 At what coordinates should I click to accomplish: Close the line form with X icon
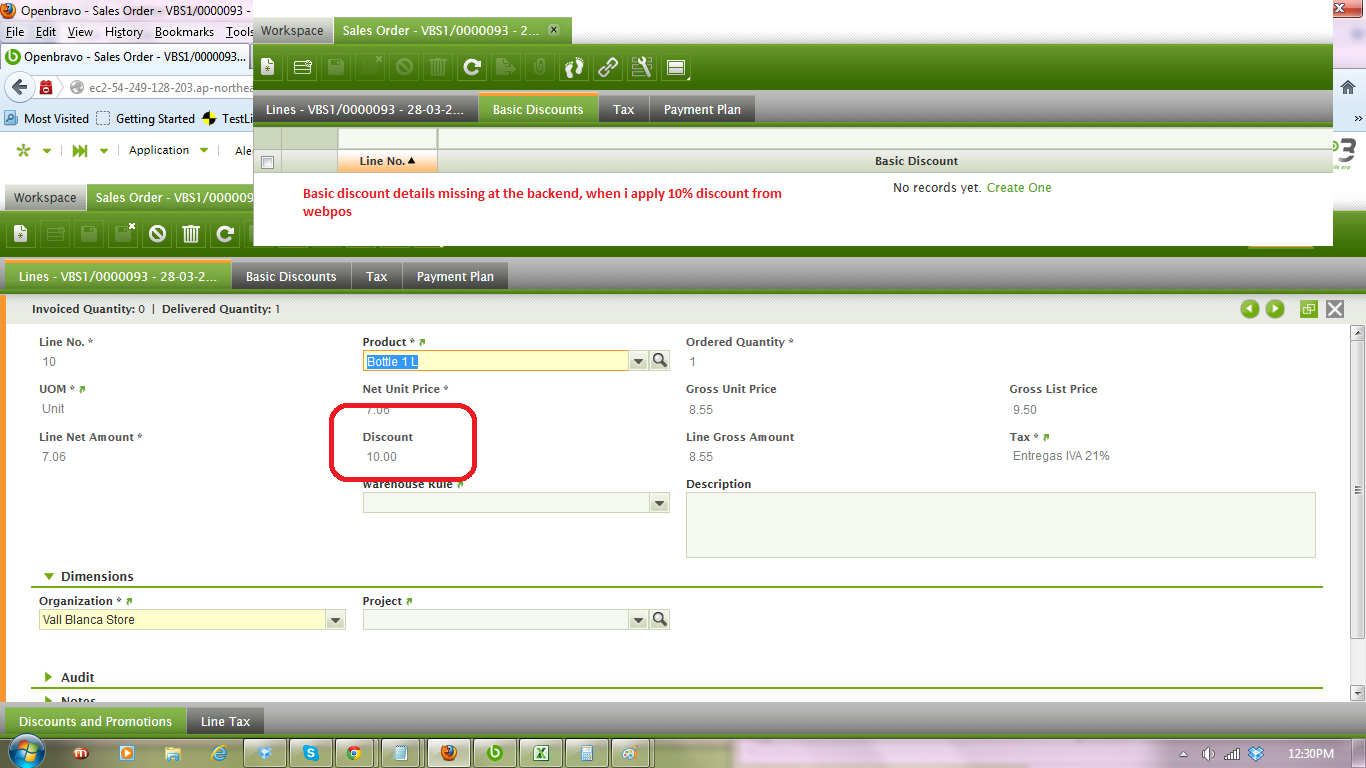[x=1335, y=309]
